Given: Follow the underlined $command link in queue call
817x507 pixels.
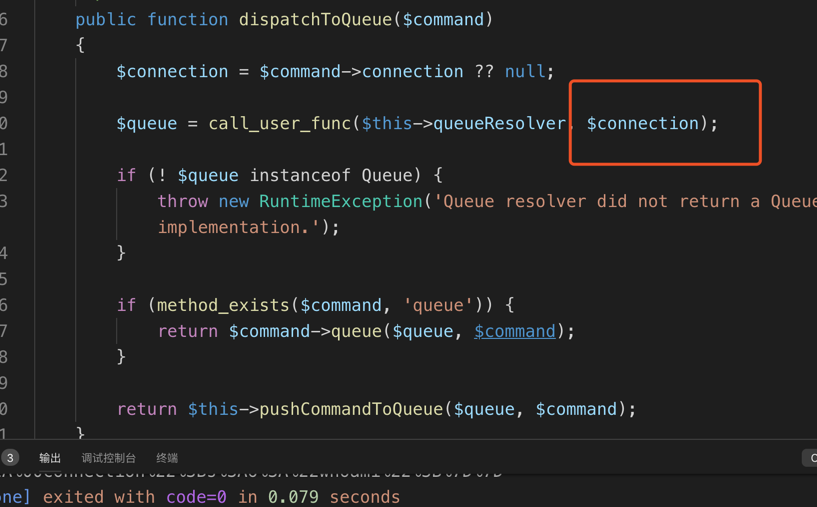Looking at the screenshot, I should 514,331.
